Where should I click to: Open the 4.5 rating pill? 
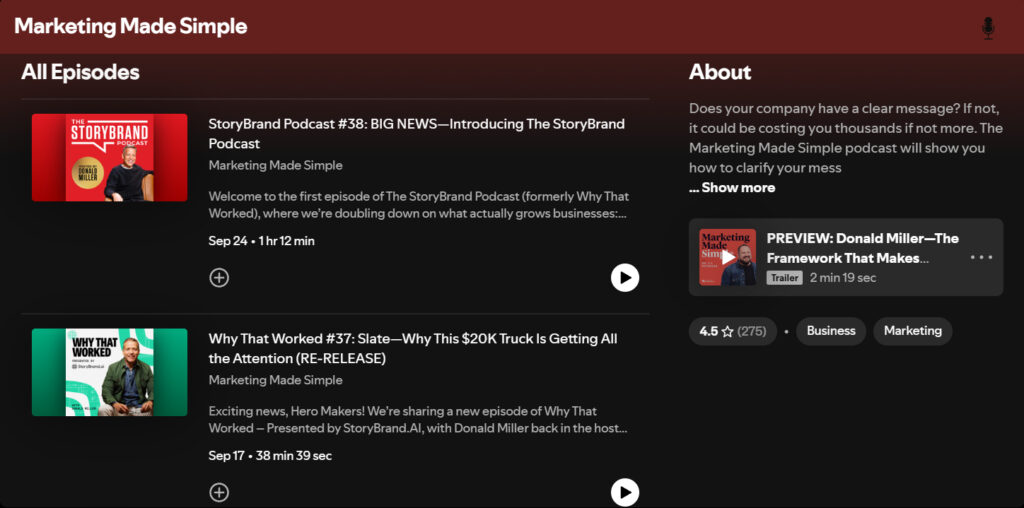pyautogui.click(x=732, y=331)
